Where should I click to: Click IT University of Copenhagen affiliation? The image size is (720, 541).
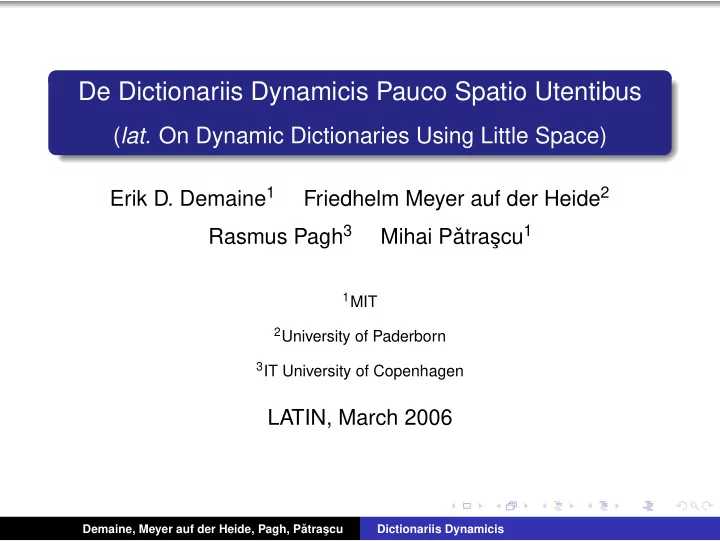coord(360,371)
